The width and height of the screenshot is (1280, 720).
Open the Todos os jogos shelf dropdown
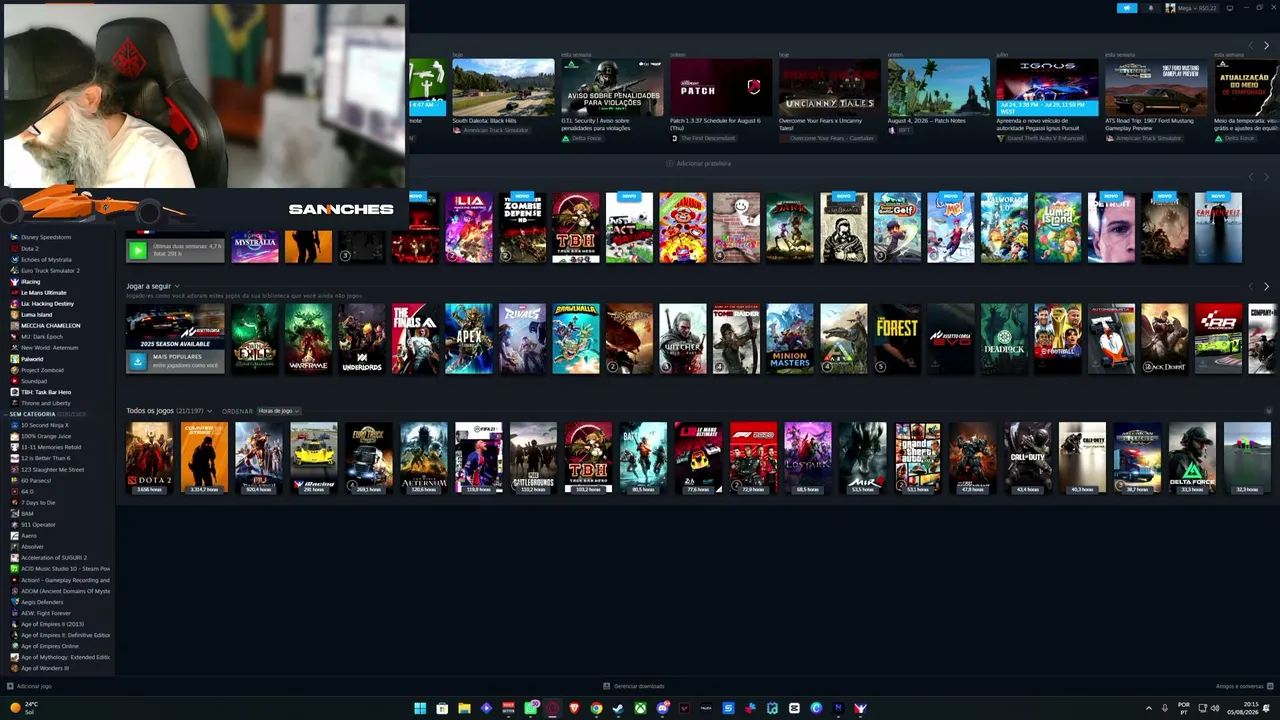pyautogui.click(x=209, y=411)
